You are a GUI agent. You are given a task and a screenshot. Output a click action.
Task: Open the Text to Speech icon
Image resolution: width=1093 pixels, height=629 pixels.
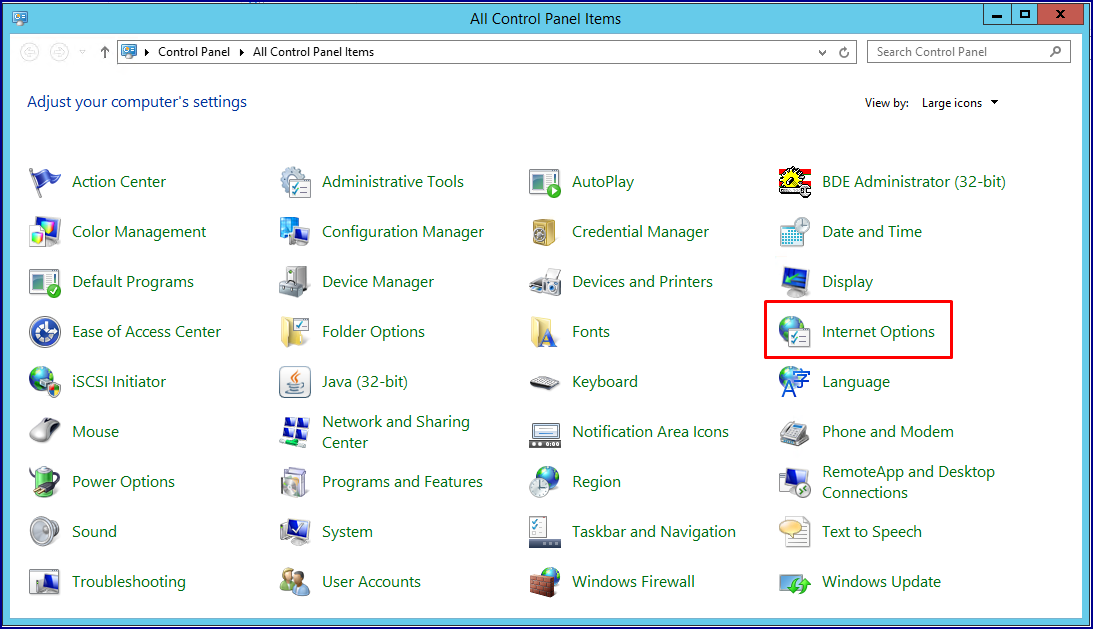pos(795,532)
